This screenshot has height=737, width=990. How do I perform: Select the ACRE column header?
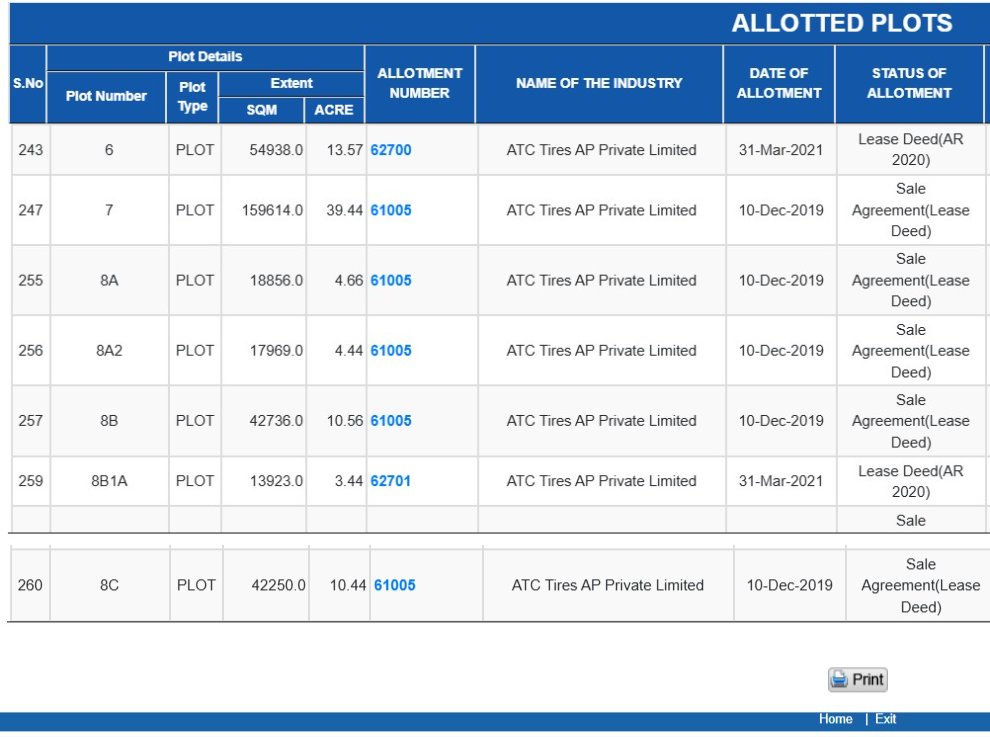coord(334,110)
